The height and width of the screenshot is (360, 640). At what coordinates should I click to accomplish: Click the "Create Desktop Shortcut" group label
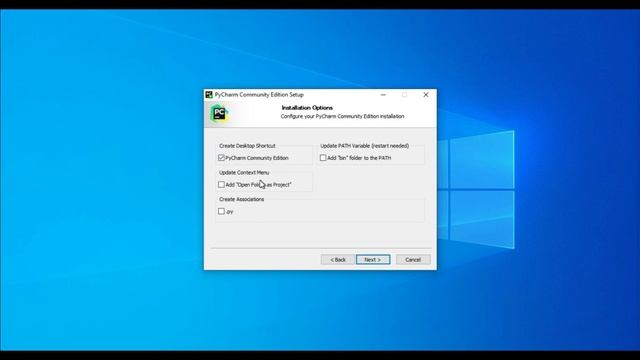(247, 146)
